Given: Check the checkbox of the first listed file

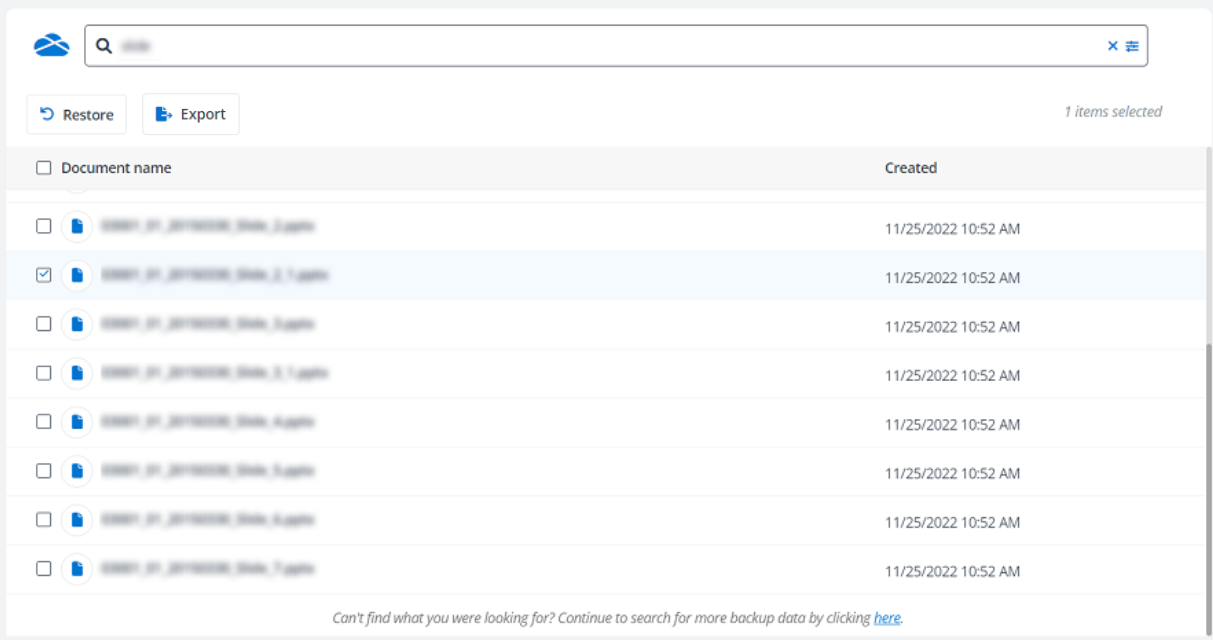Looking at the screenshot, I should [44, 226].
